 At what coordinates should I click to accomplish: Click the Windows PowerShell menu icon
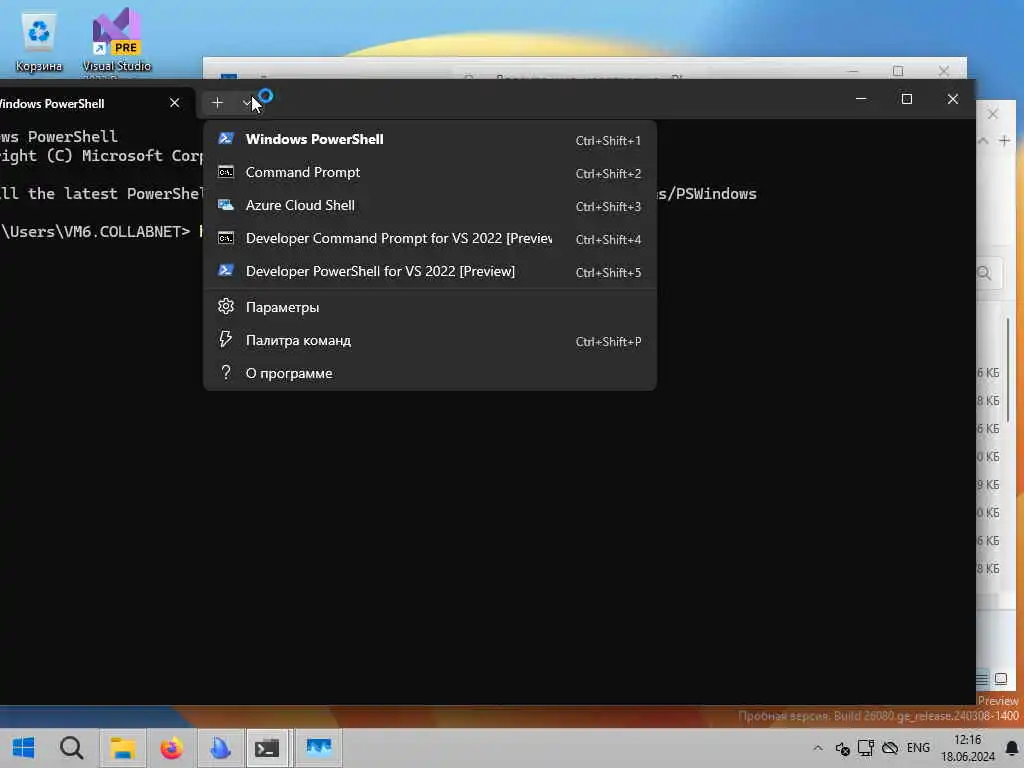226,138
